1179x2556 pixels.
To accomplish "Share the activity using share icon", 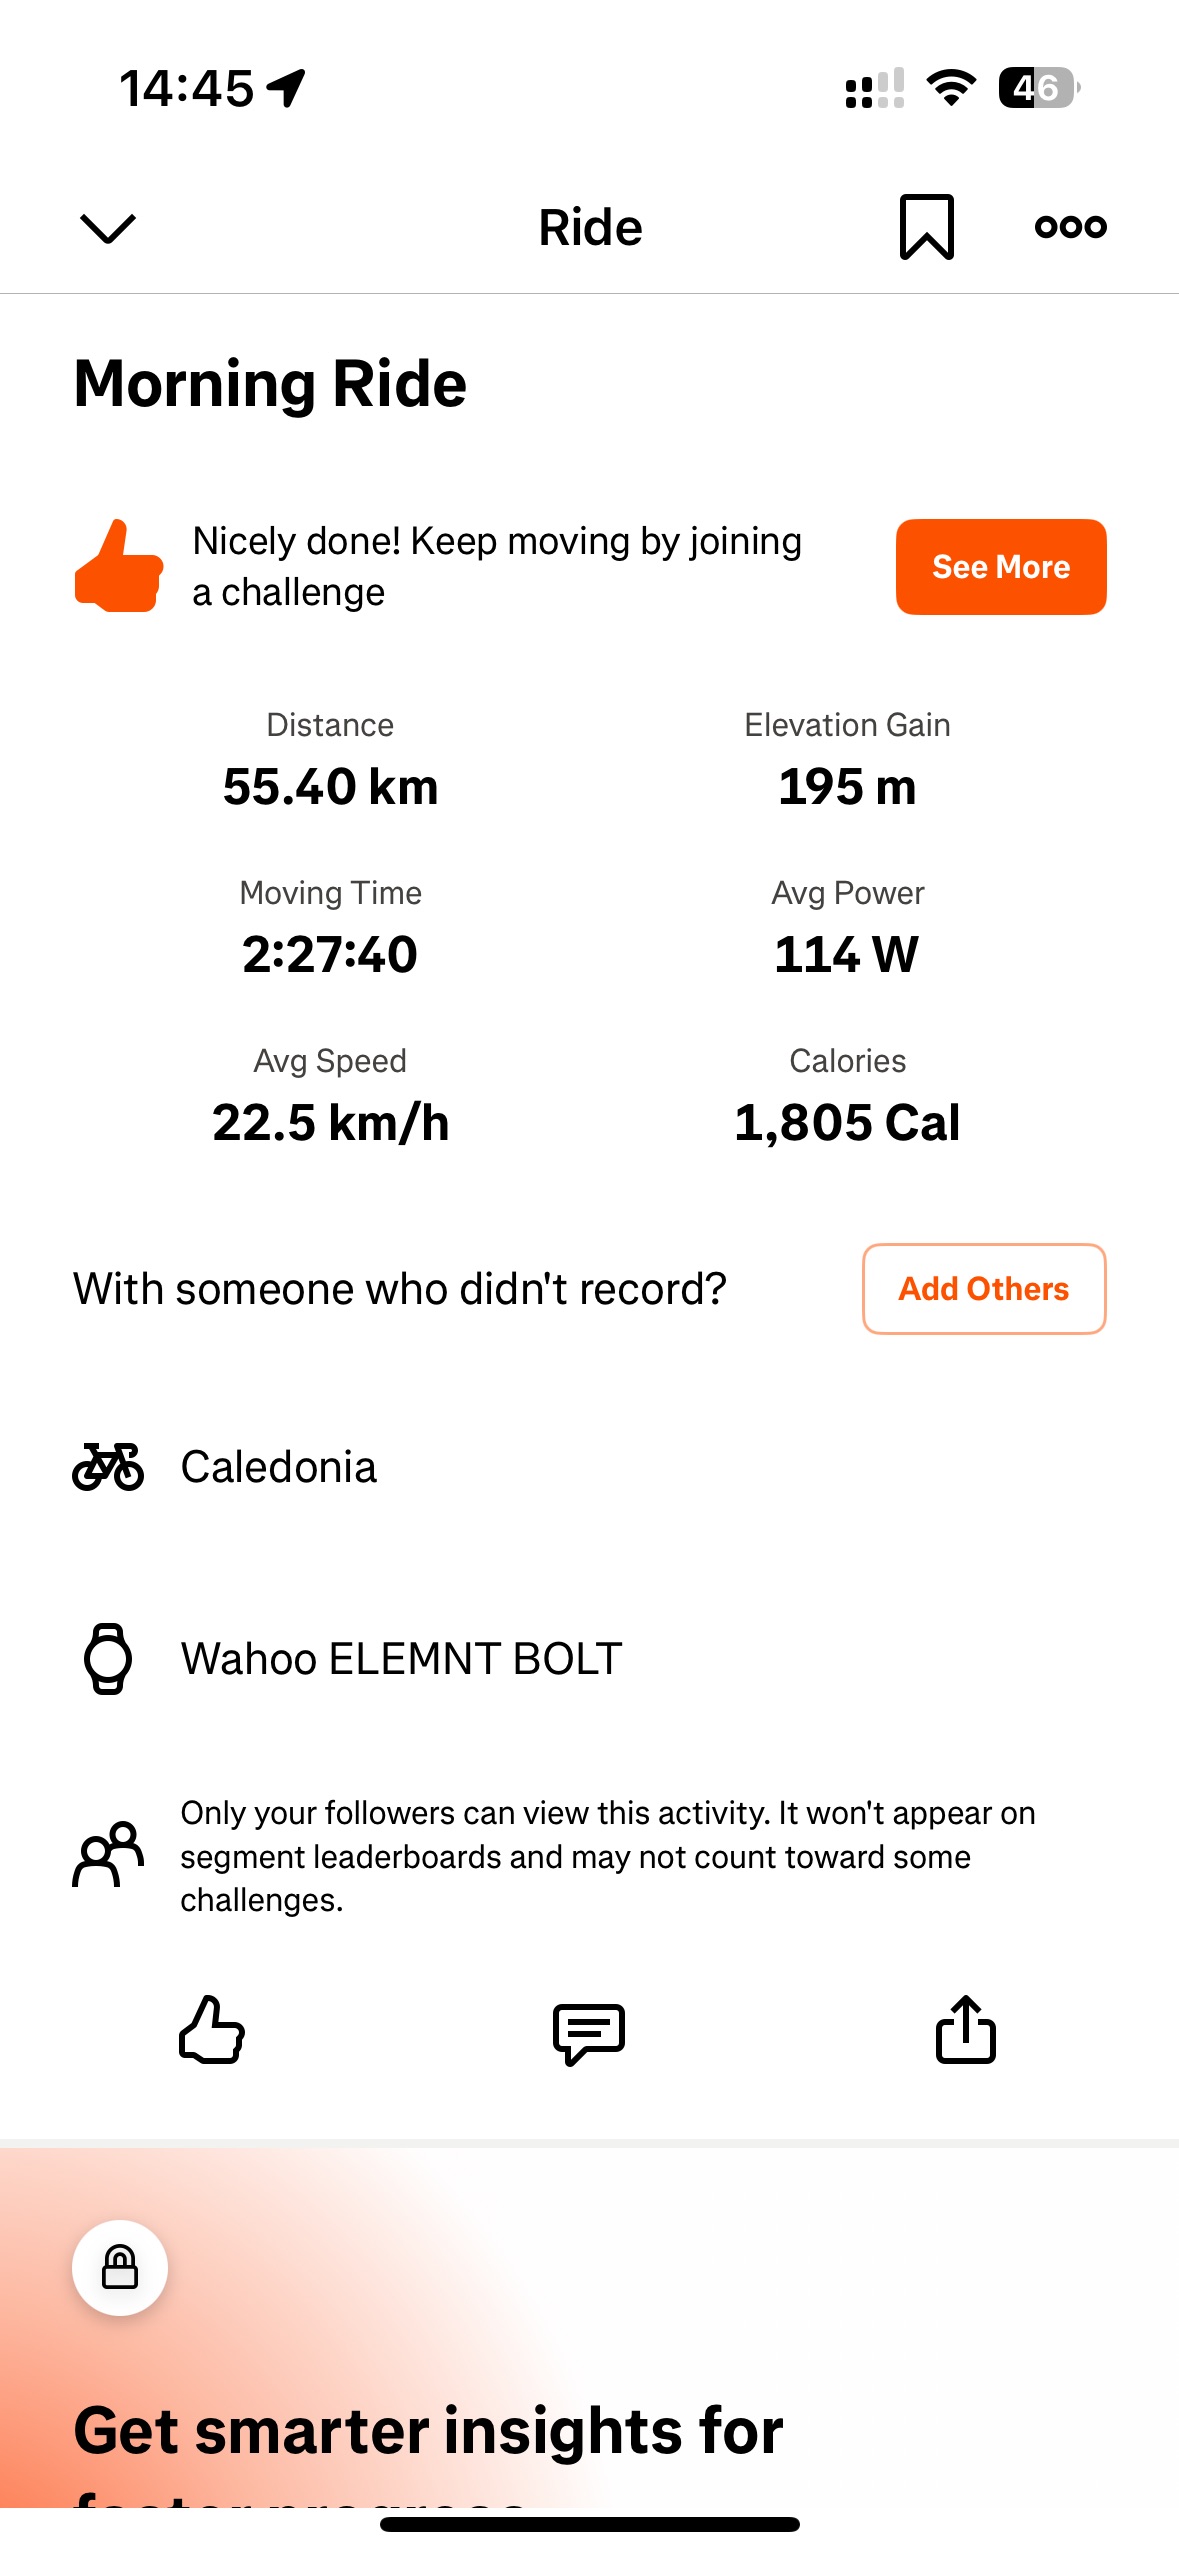I will (x=965, y=2030).
